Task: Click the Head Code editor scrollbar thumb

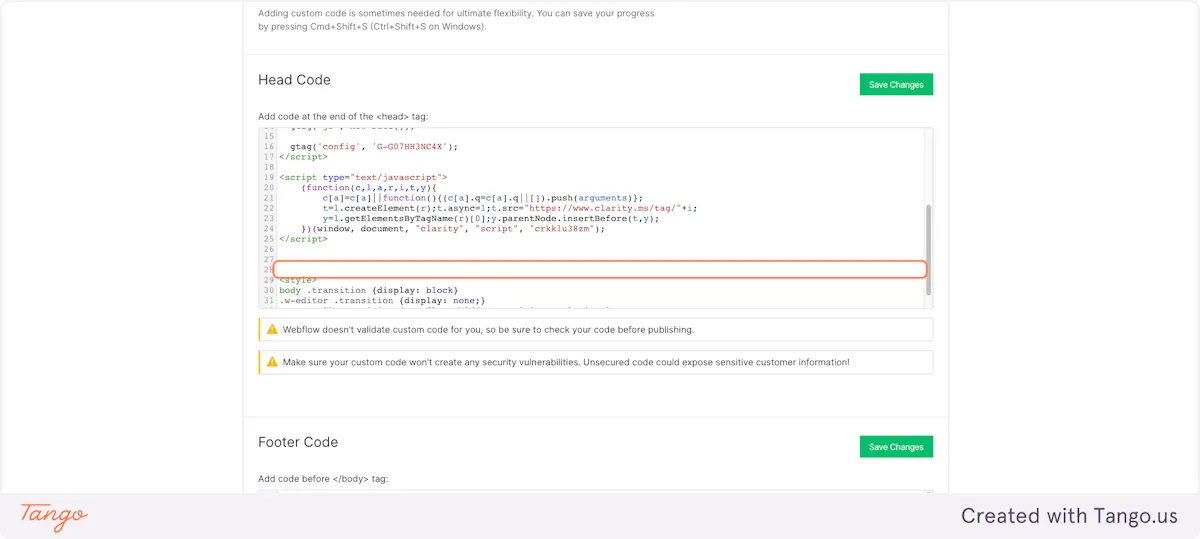Action: pos(929,249)
